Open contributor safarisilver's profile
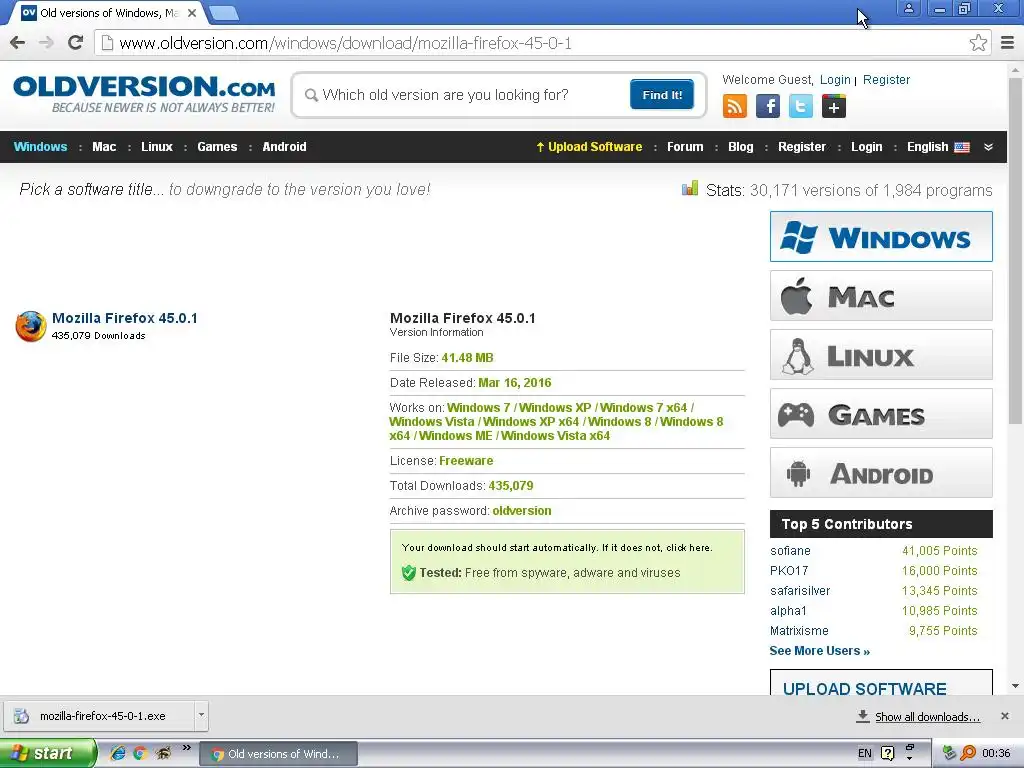This screenshot has height=768, width=1024. [800, 591]
